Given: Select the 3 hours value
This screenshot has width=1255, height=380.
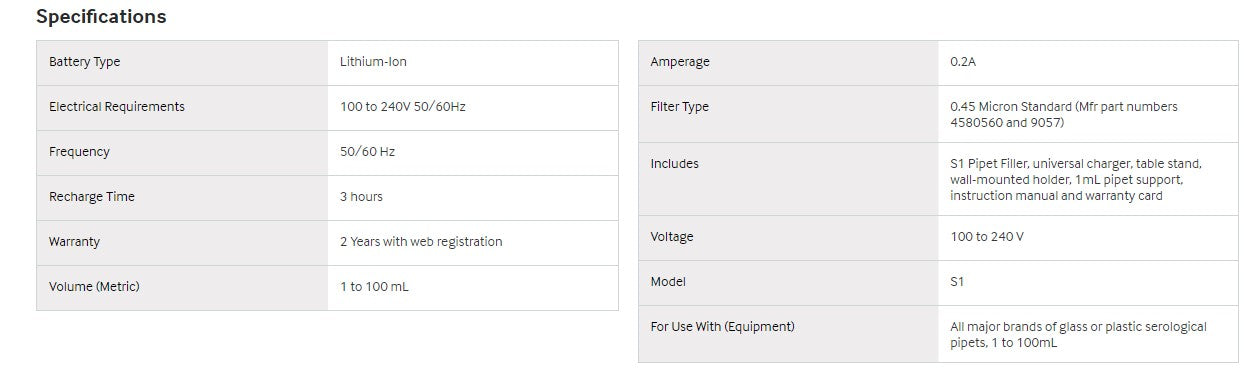Looking at the screenshot, I should pyautogui.click(x=361, y=197).
